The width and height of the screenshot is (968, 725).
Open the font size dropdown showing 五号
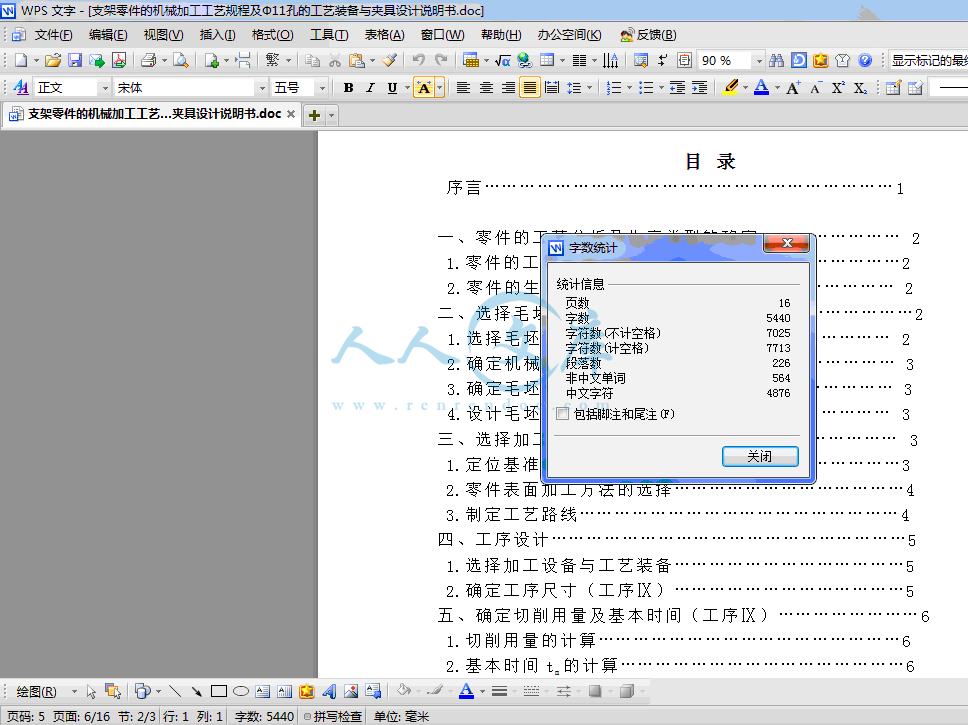pos(321,88)
